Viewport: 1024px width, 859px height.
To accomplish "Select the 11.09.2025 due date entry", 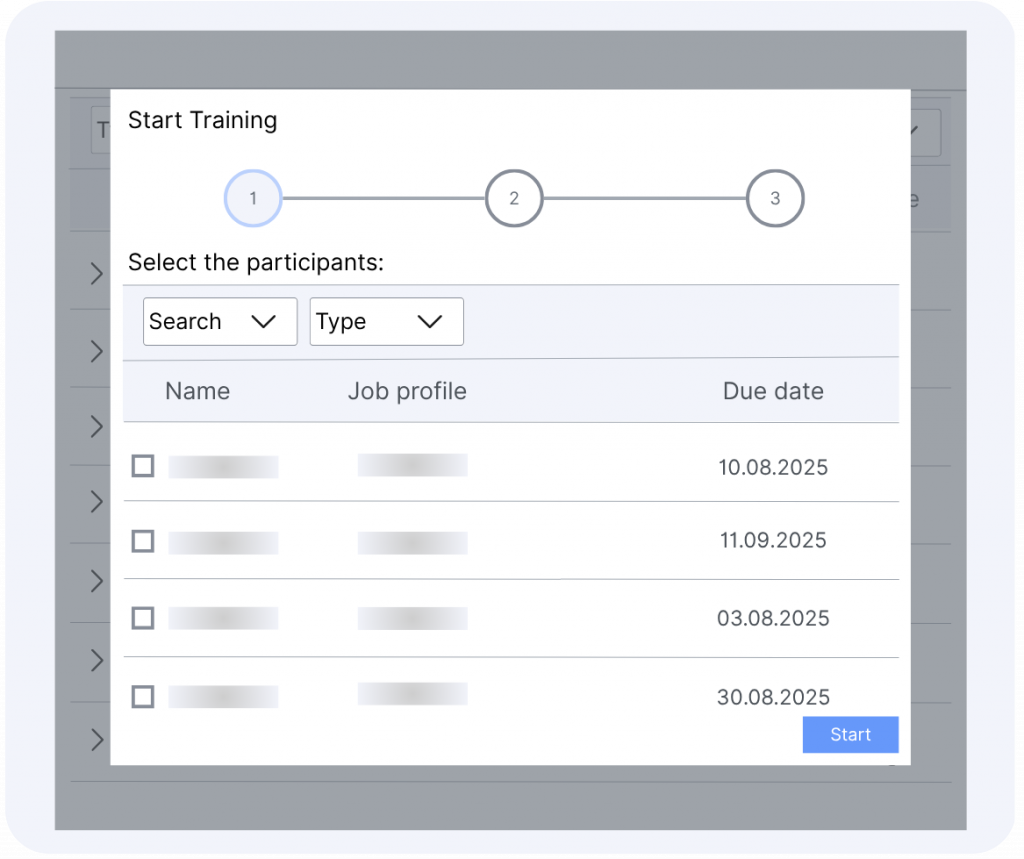I will [773, 541].
